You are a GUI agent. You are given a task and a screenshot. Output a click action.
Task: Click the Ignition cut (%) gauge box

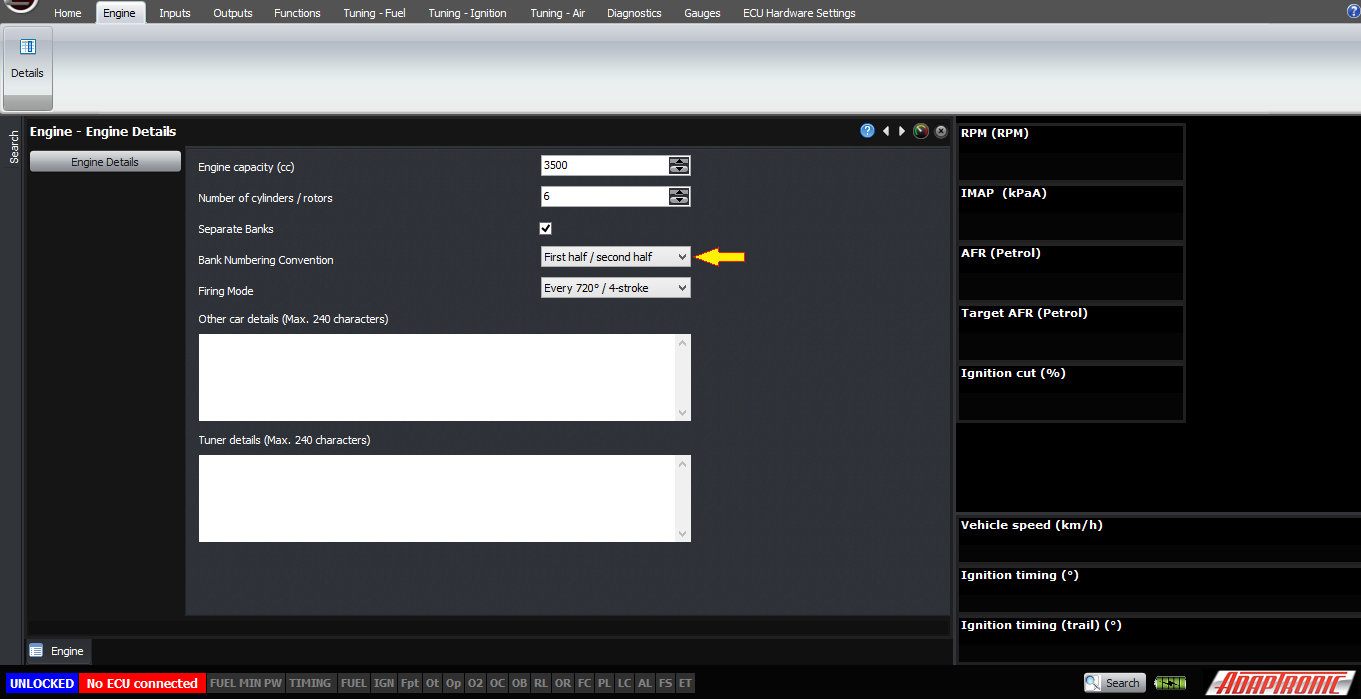click(1071, 392)
